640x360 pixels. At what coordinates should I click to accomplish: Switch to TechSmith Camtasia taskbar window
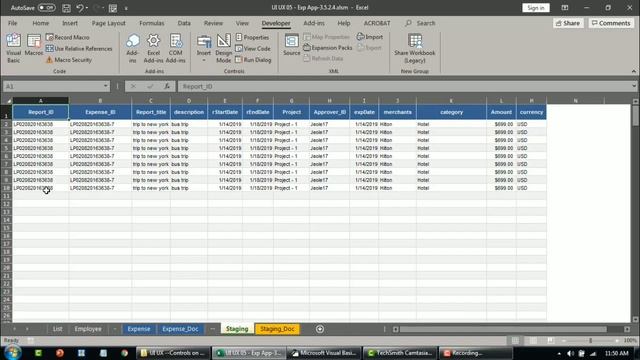tap(400, 353)
